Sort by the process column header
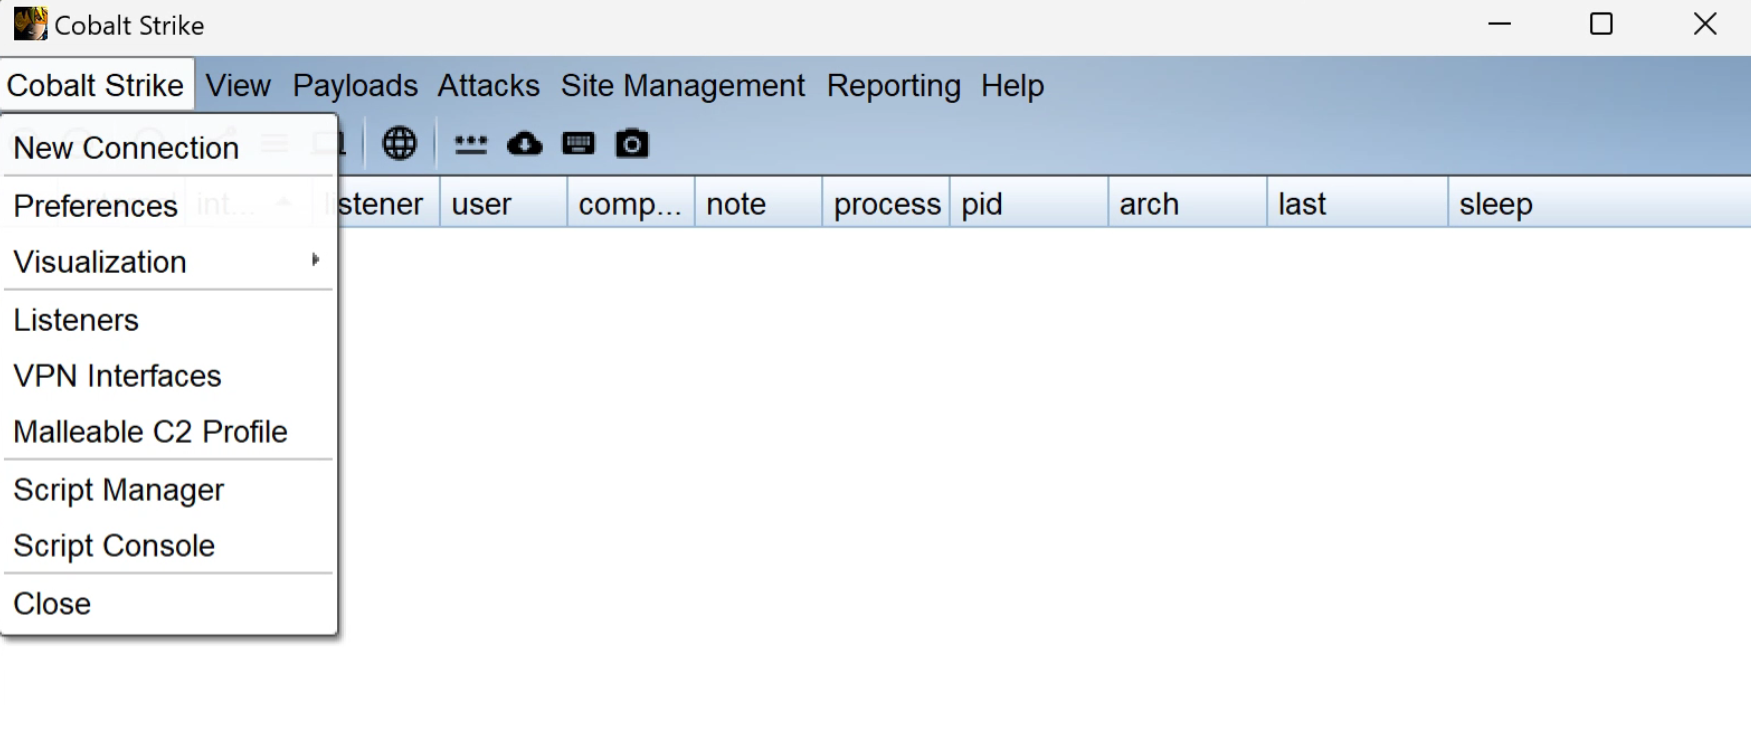This screenshot has height=731, width=1751. point(886,204)
